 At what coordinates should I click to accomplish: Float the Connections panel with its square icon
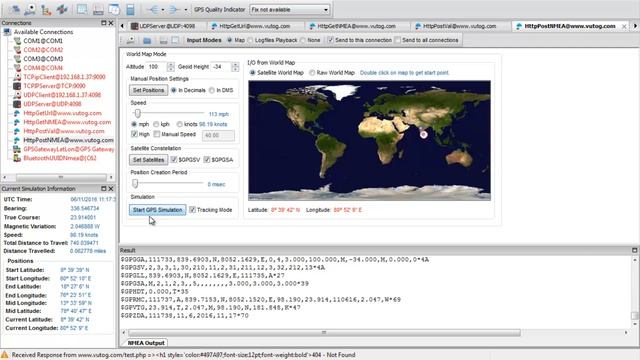[104, 23]
